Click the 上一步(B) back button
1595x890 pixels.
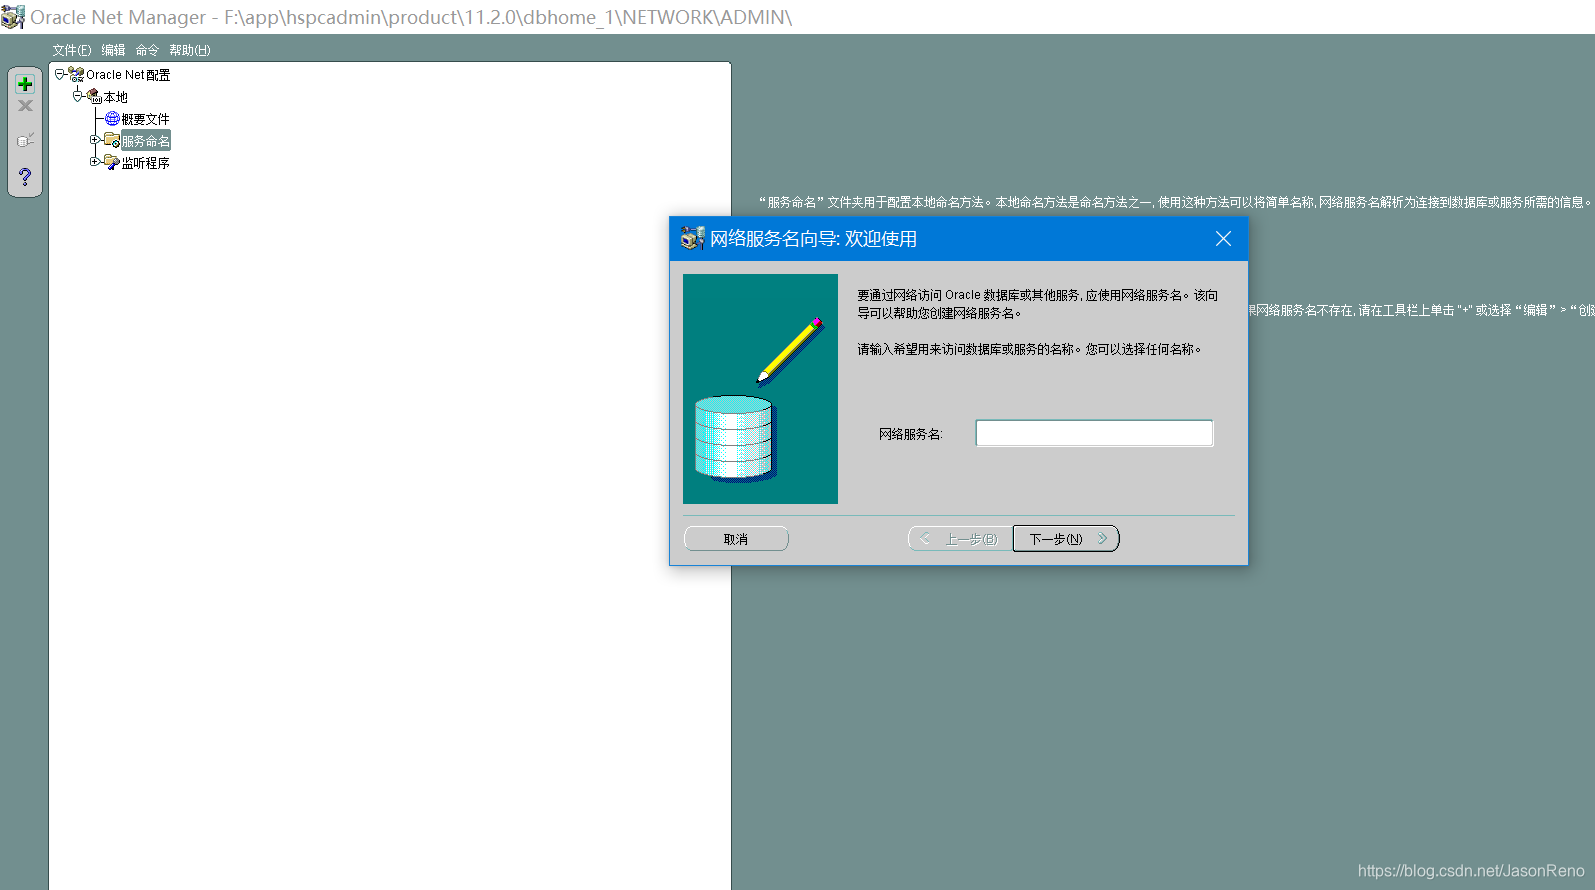960,539
